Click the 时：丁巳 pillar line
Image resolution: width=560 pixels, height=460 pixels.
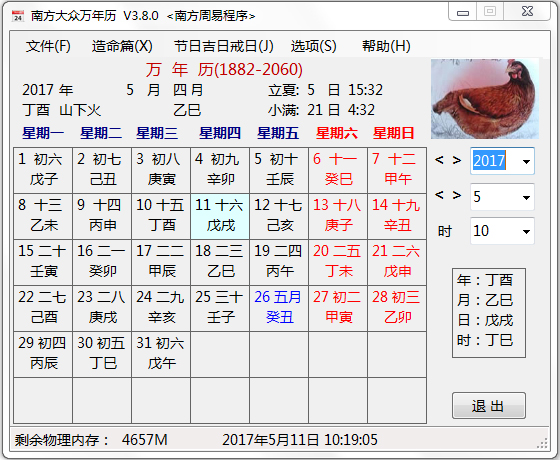[485, 340]
